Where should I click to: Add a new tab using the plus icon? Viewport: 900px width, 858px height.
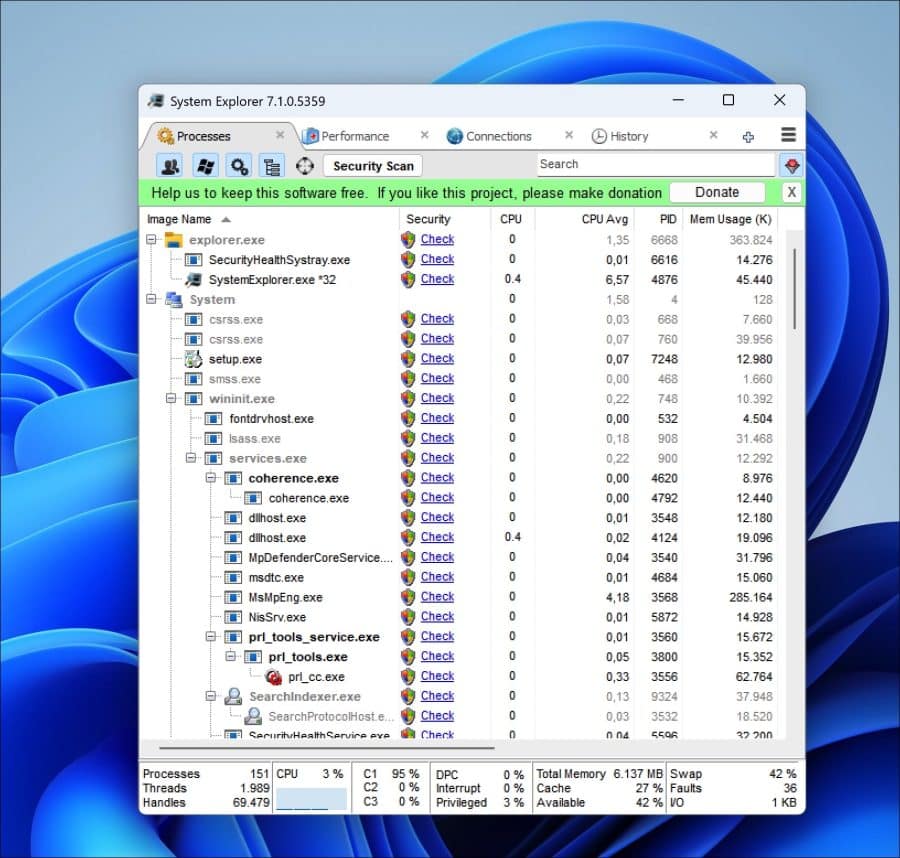click(748, 135)
